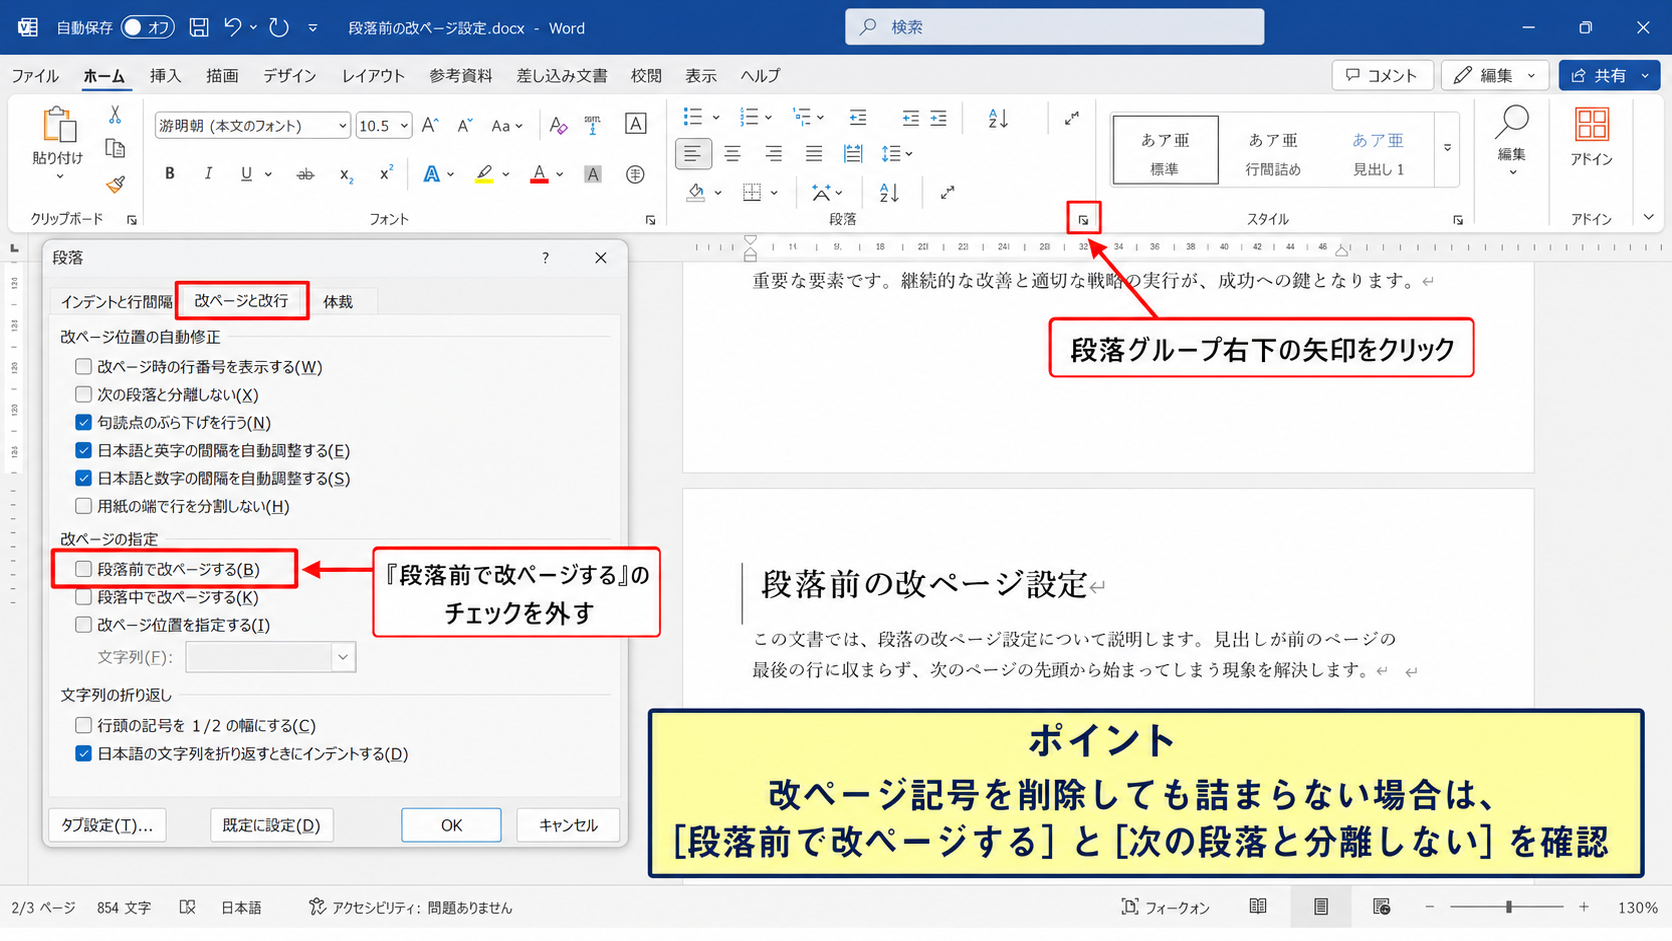Image resolution: width=1672 pixels, height=941 pixels.
Task: Click the Cut scissors icon
Action: [115, 115]
